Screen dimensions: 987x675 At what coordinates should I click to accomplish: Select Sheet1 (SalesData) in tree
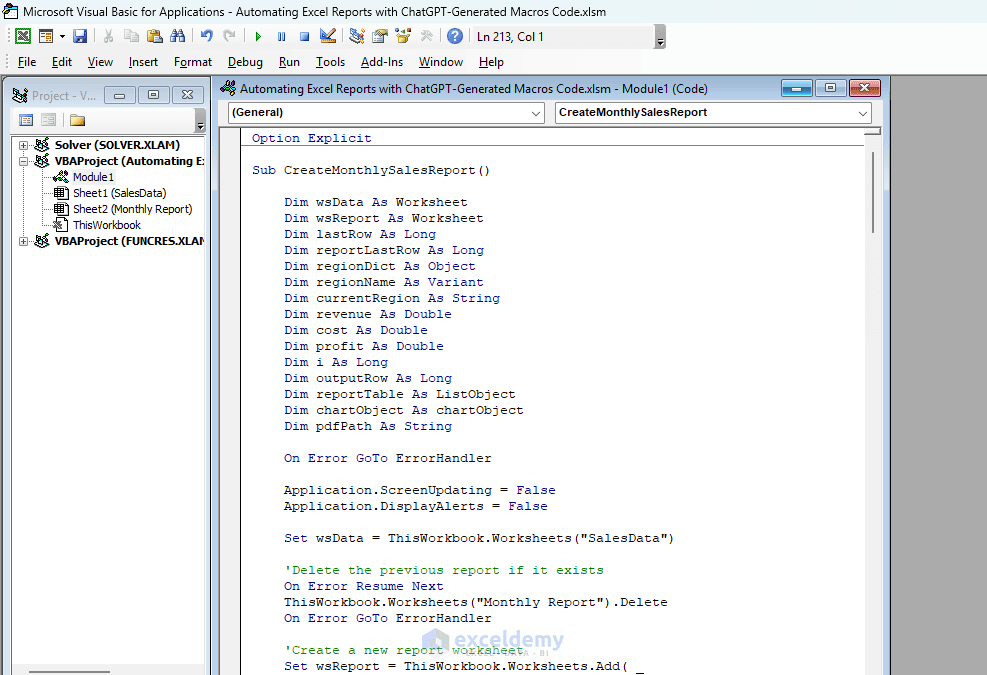[120, 193]
